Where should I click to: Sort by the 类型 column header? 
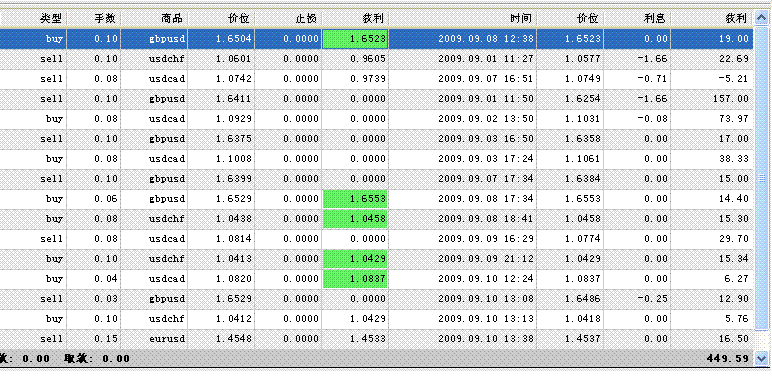click(x=33, y=19)
